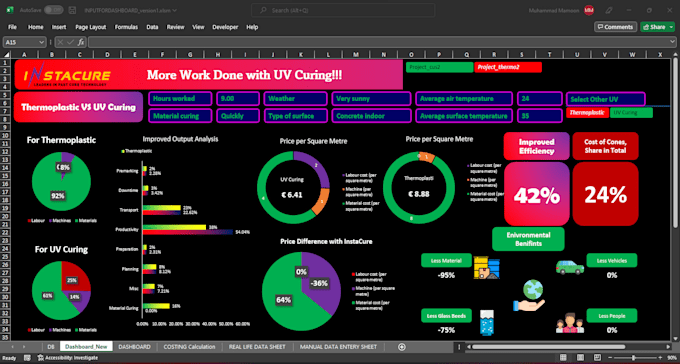
Task: Switch to the DB sheet tab
Action: pos(51,347)
